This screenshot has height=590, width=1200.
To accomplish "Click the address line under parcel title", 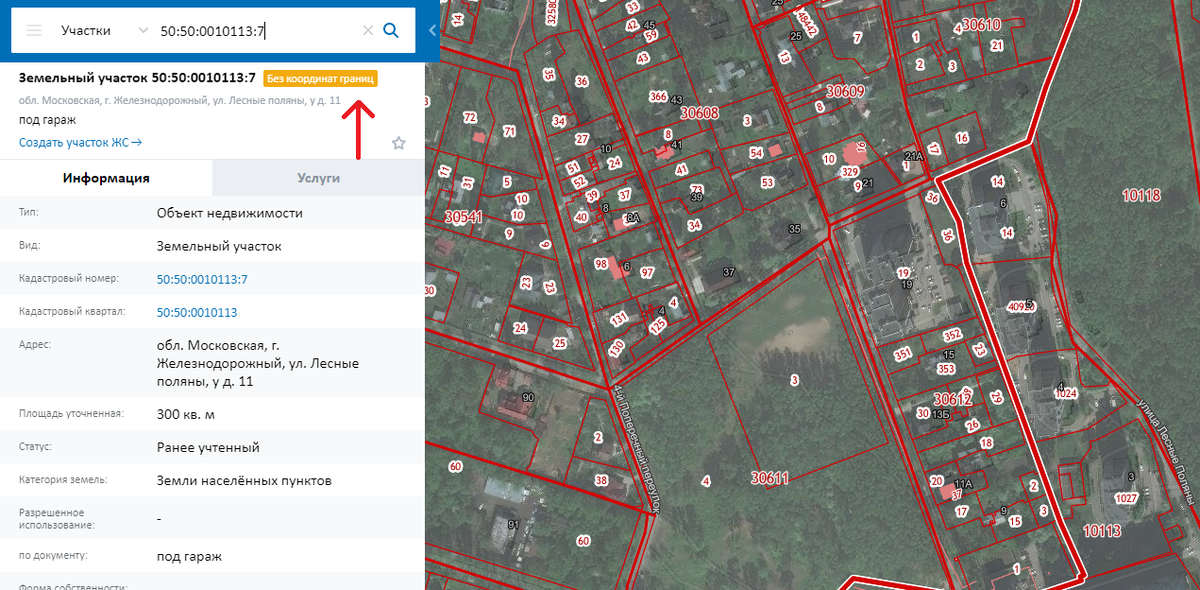I will (x=180, y=100).
